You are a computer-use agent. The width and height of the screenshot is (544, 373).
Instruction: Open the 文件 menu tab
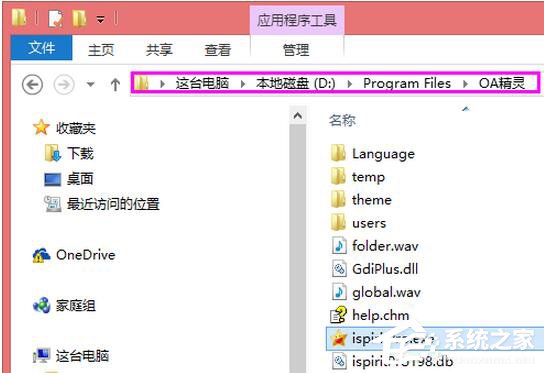click(42, 48)
